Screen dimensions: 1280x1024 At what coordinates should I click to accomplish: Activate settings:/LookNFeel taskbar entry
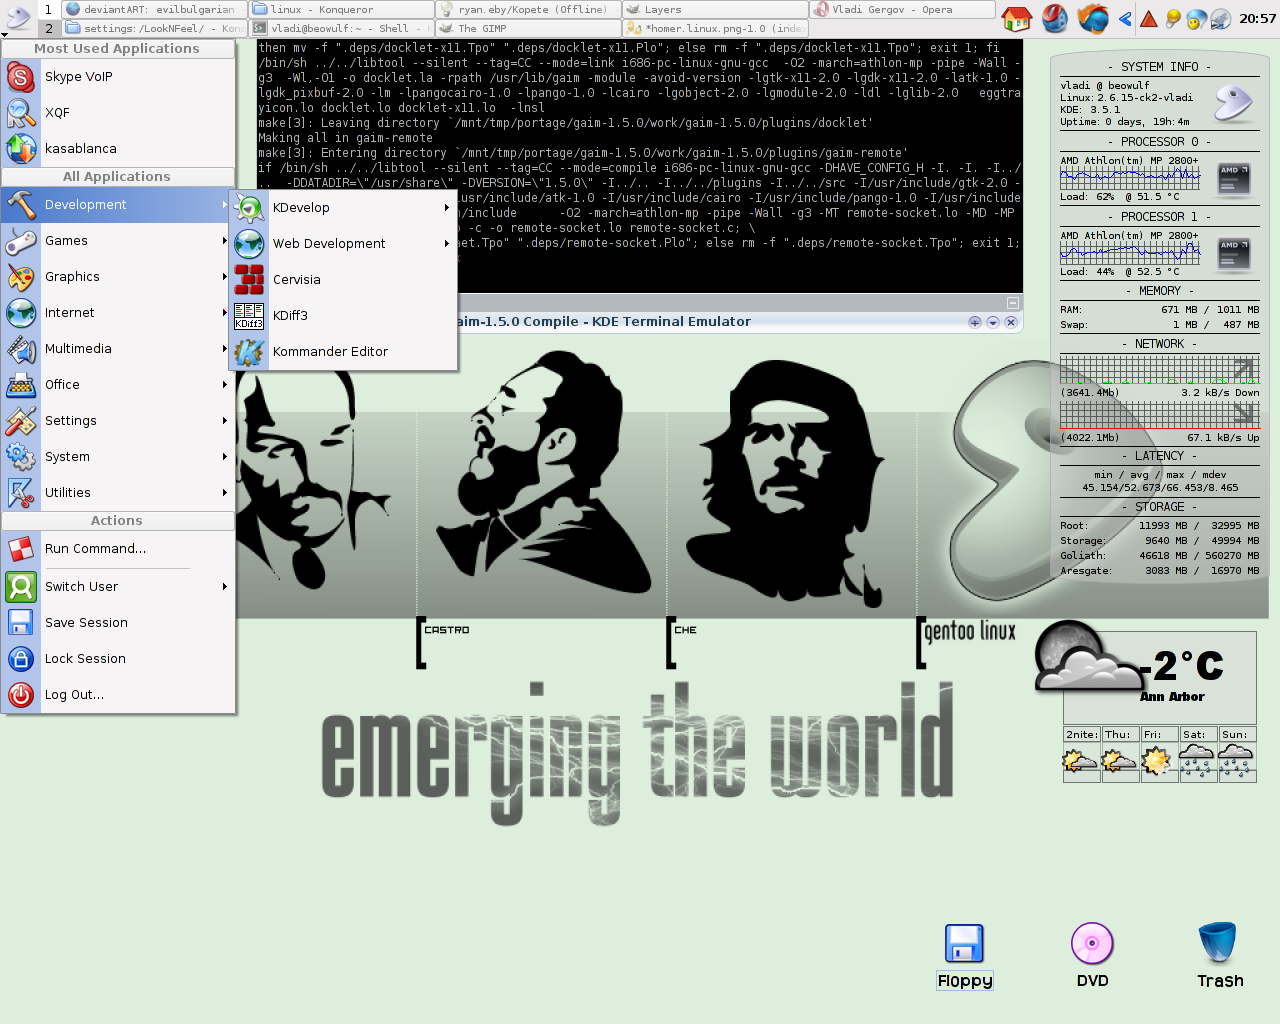(x=153, y=28)
